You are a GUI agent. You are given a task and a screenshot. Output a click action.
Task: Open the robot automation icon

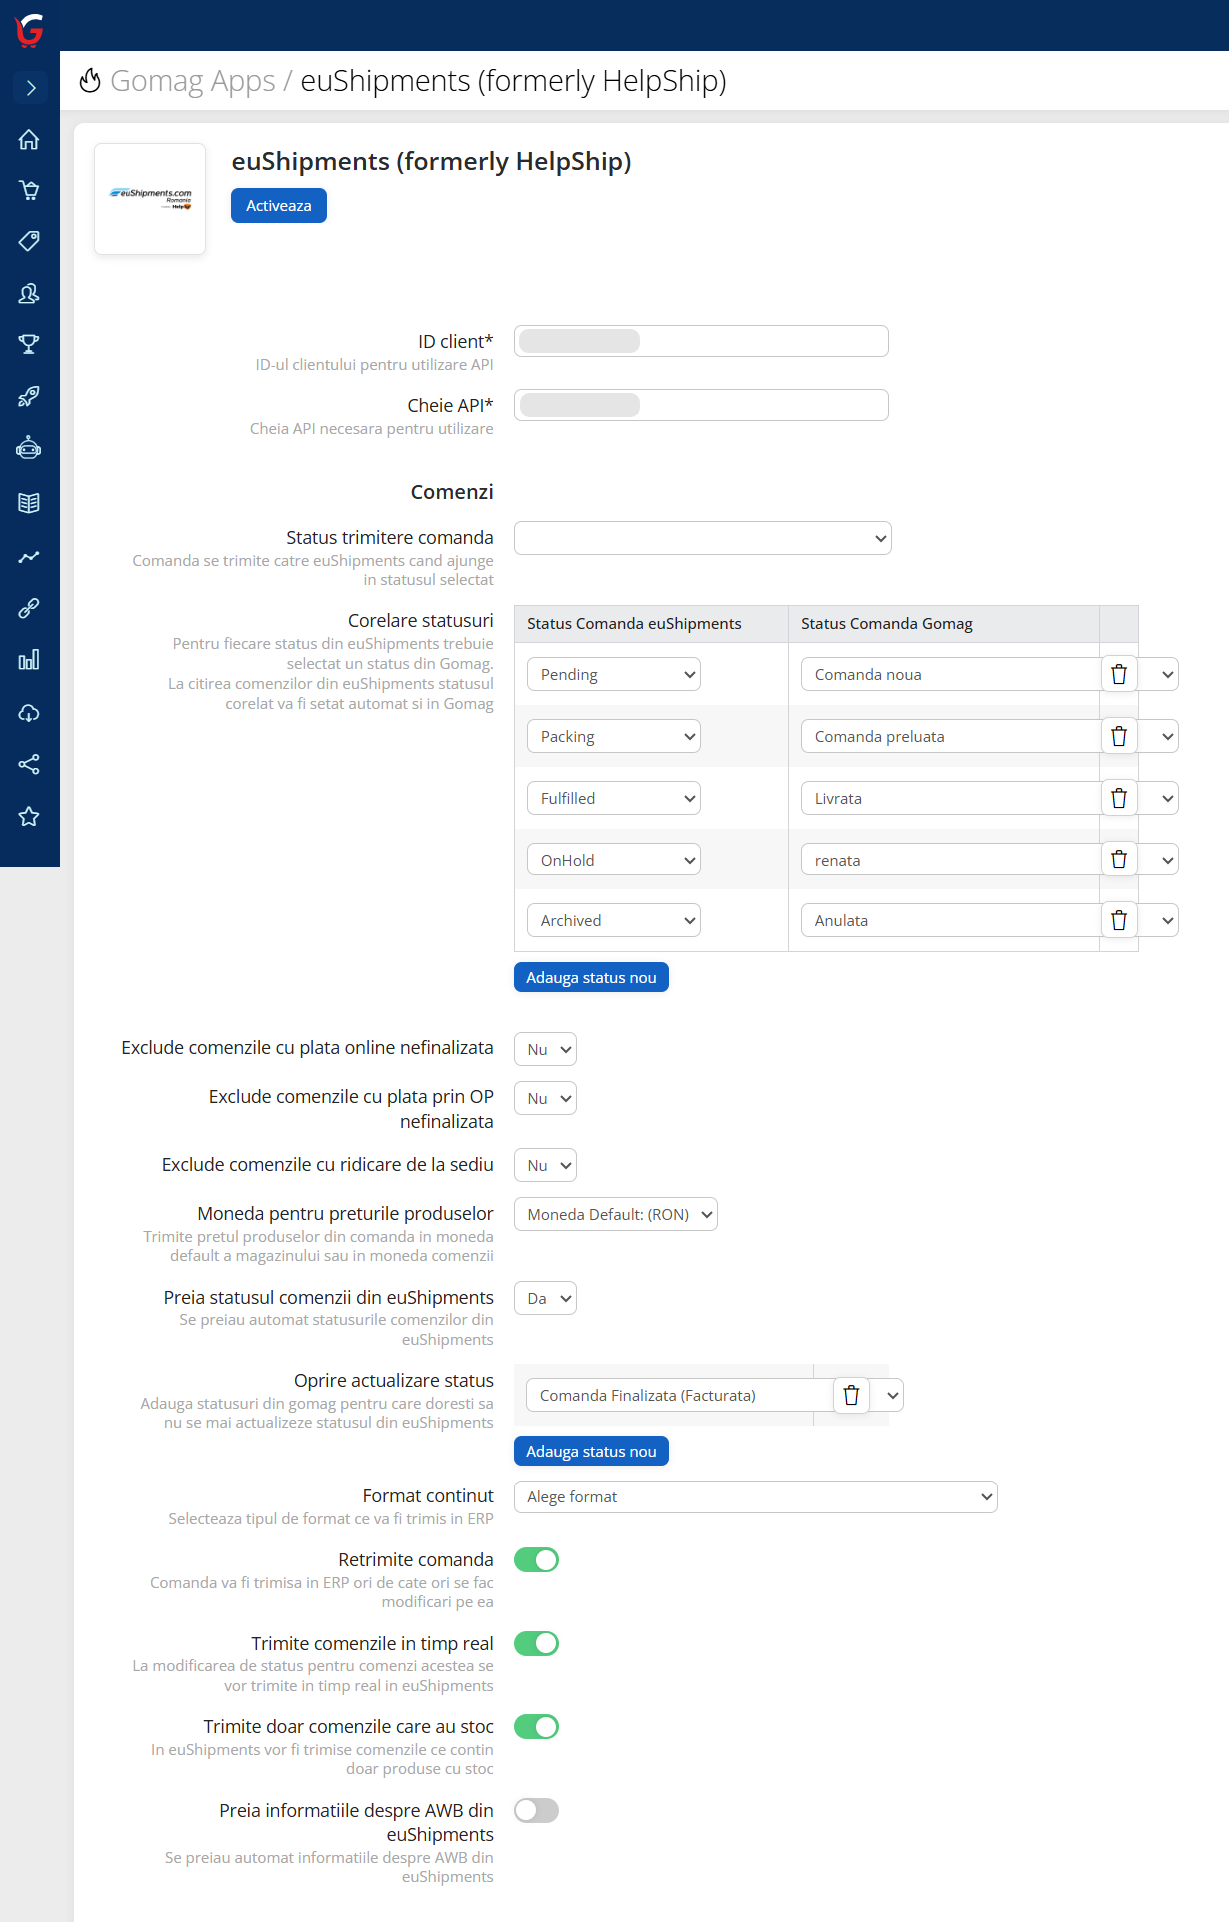pyautogui.click(x=29, y=448)
